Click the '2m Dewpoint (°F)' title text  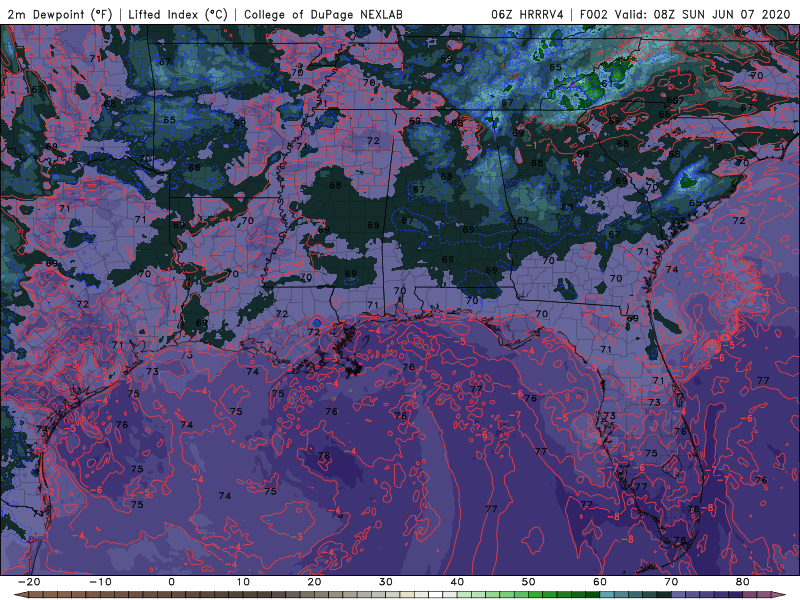tap(60, 14)
